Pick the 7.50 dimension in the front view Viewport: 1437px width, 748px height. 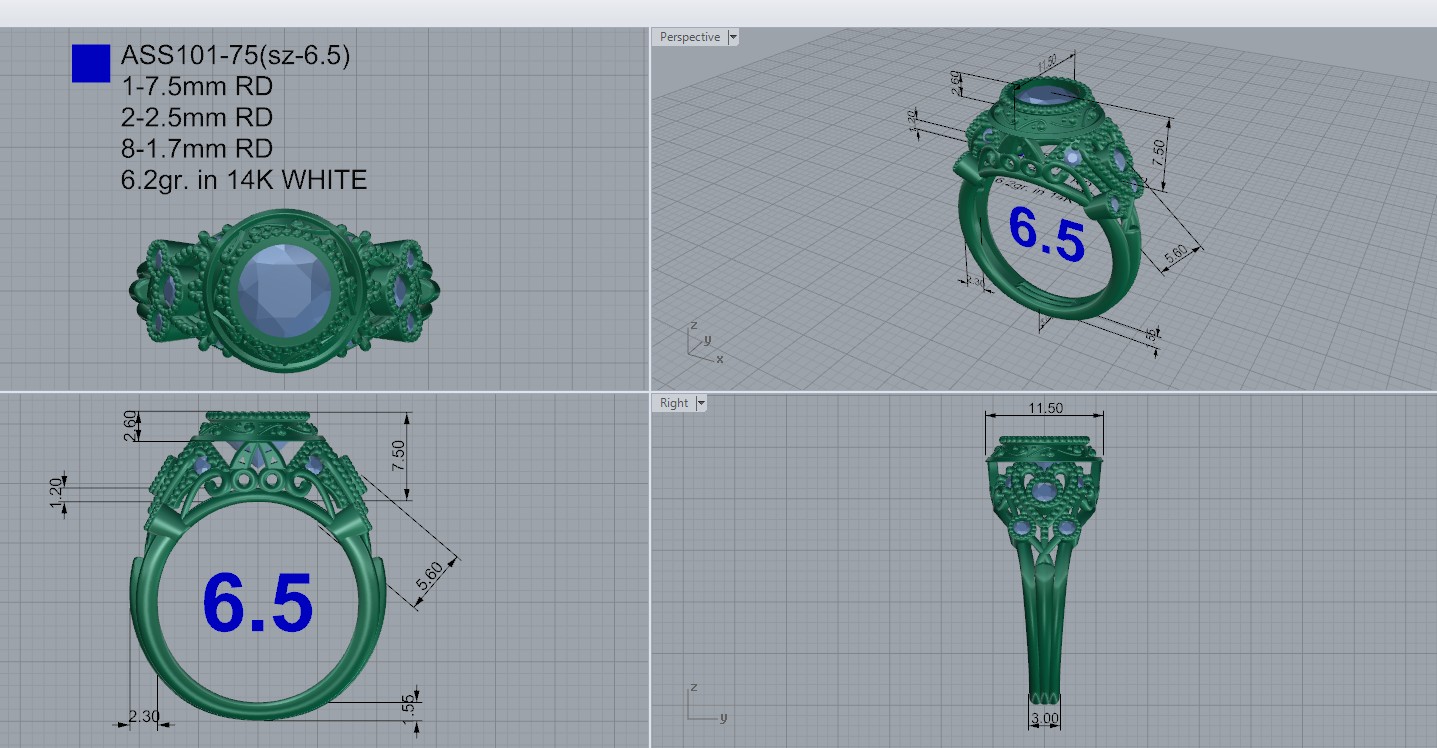pyautogui.click(x=399, y=456)
